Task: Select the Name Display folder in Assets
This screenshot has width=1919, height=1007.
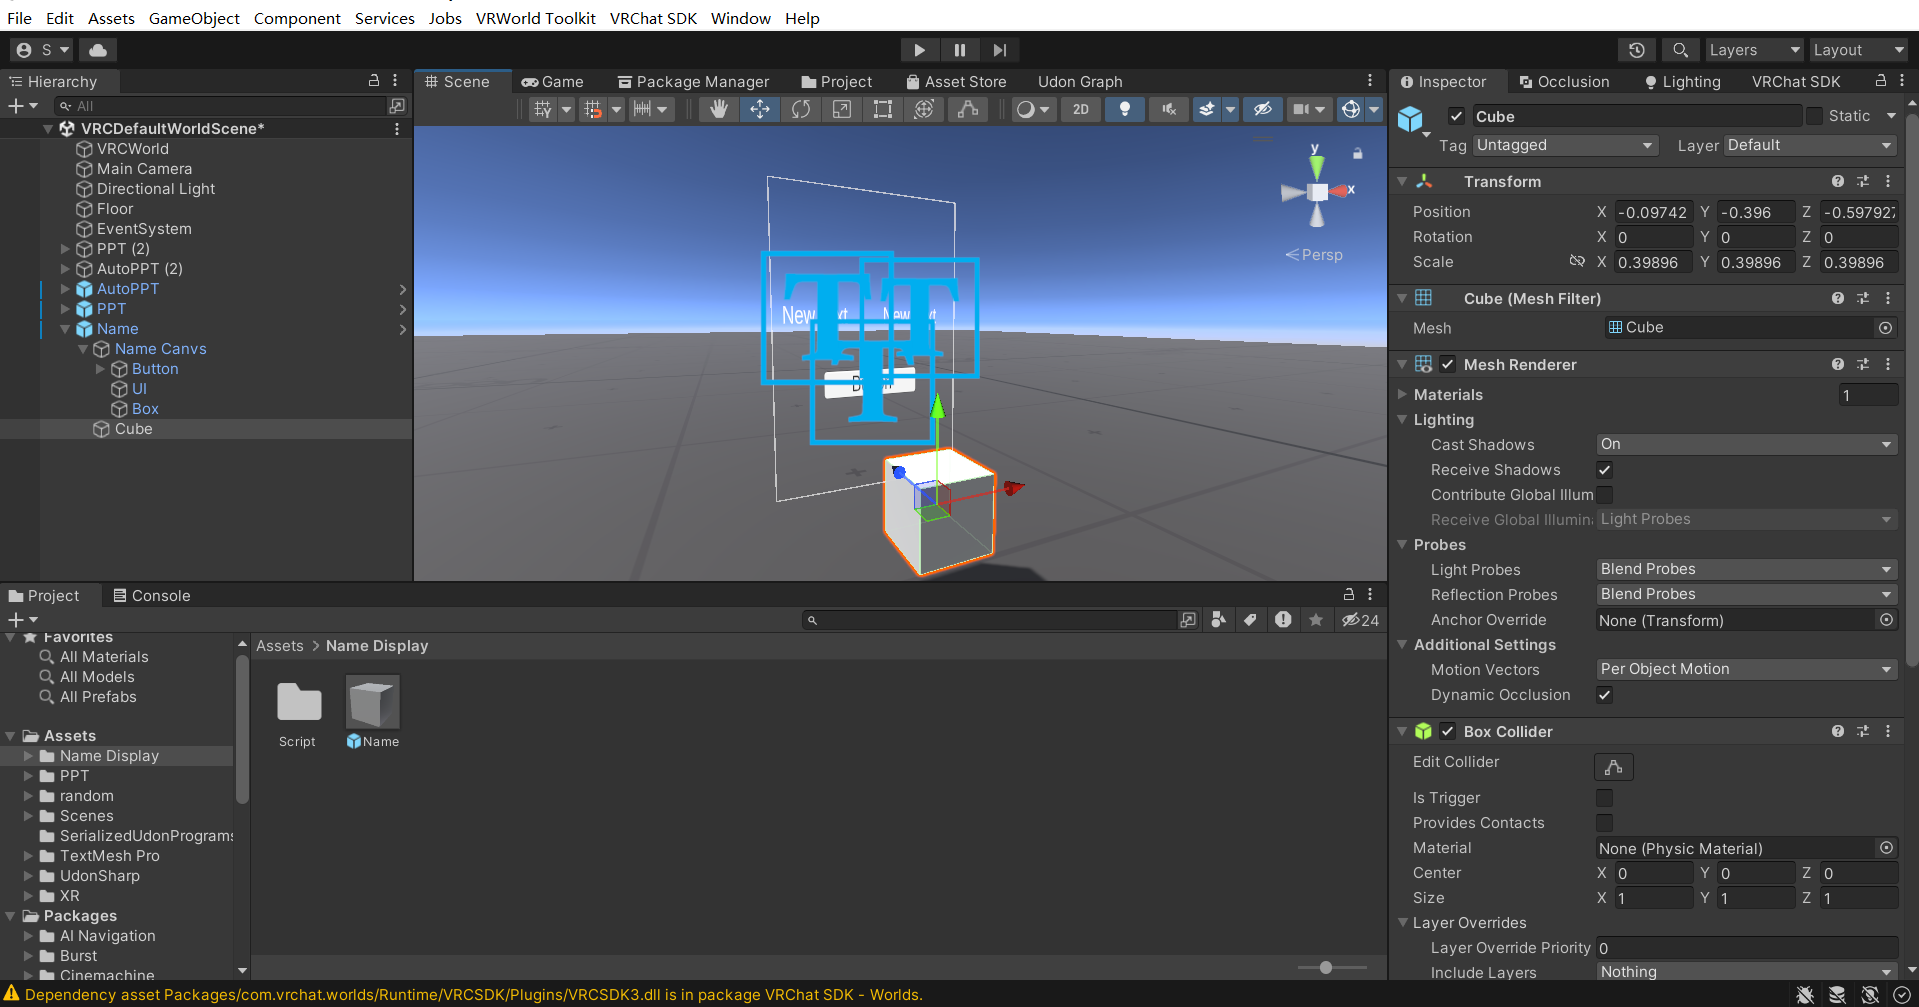Action: pos(110,755)
